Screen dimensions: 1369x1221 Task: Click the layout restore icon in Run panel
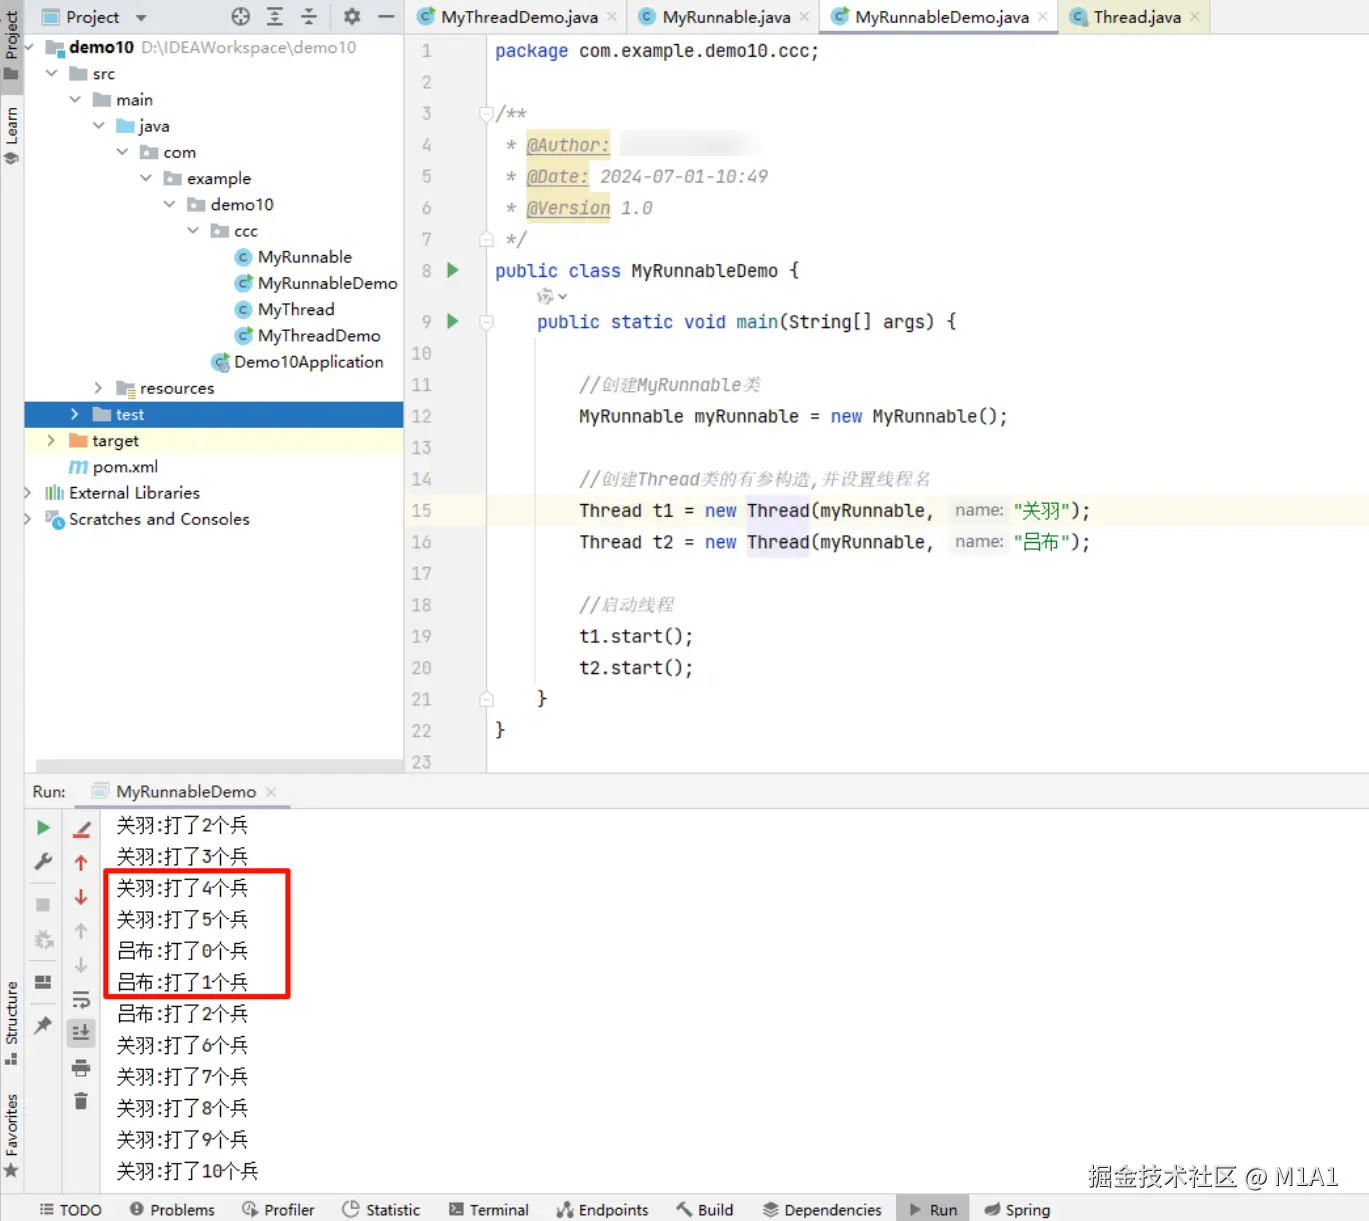tap(43, 982)
